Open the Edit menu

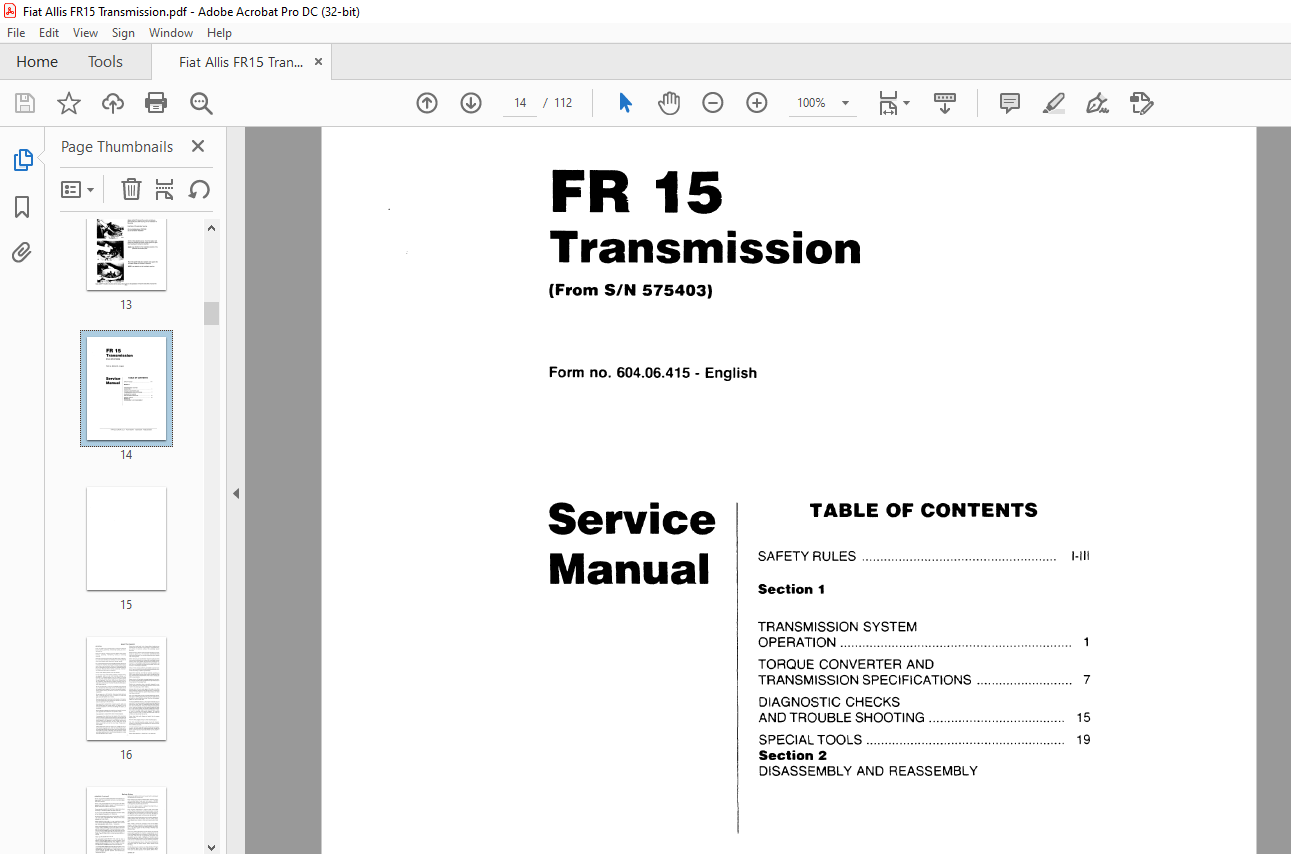coord(49,33)
